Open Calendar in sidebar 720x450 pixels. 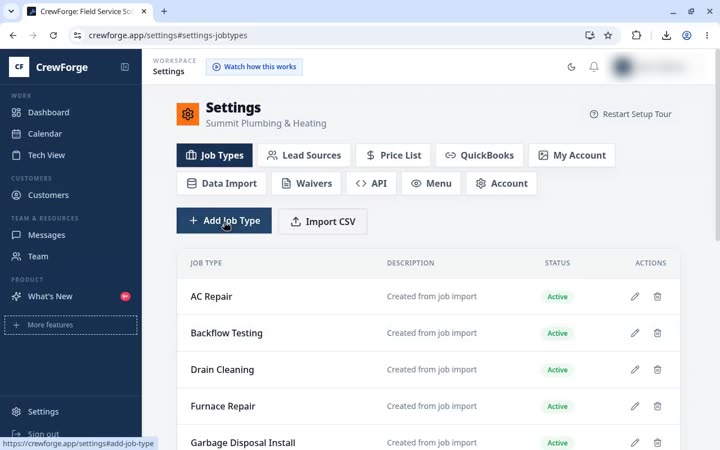click(x=71, y=134)
